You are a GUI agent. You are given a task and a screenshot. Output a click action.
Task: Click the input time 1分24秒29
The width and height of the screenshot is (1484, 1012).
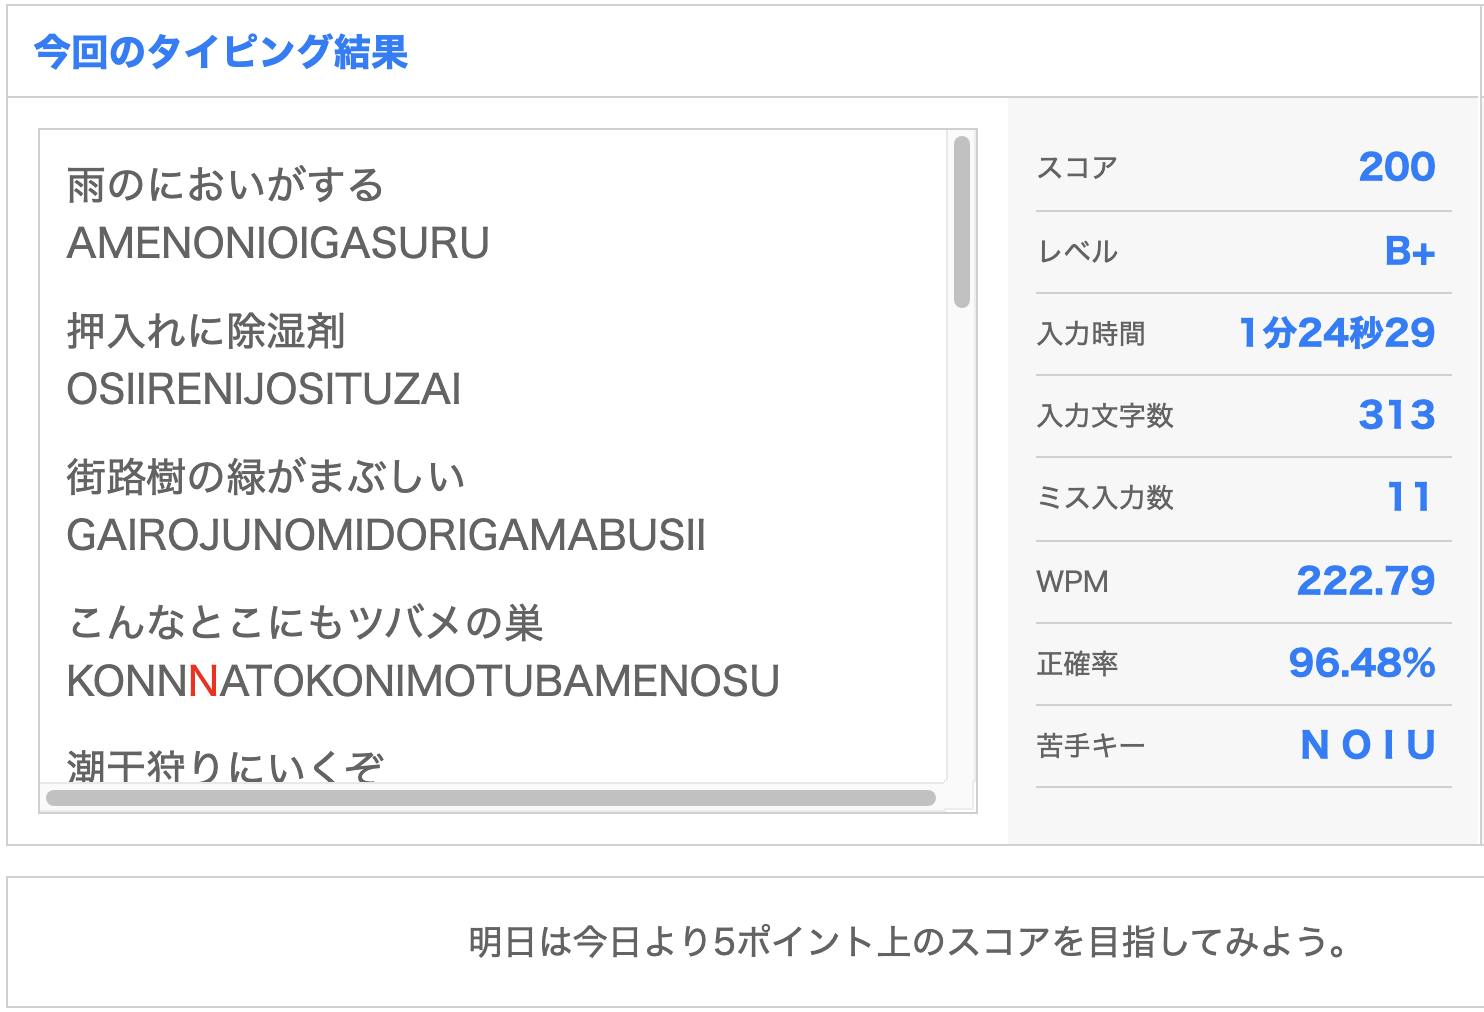pos(1336,333)
